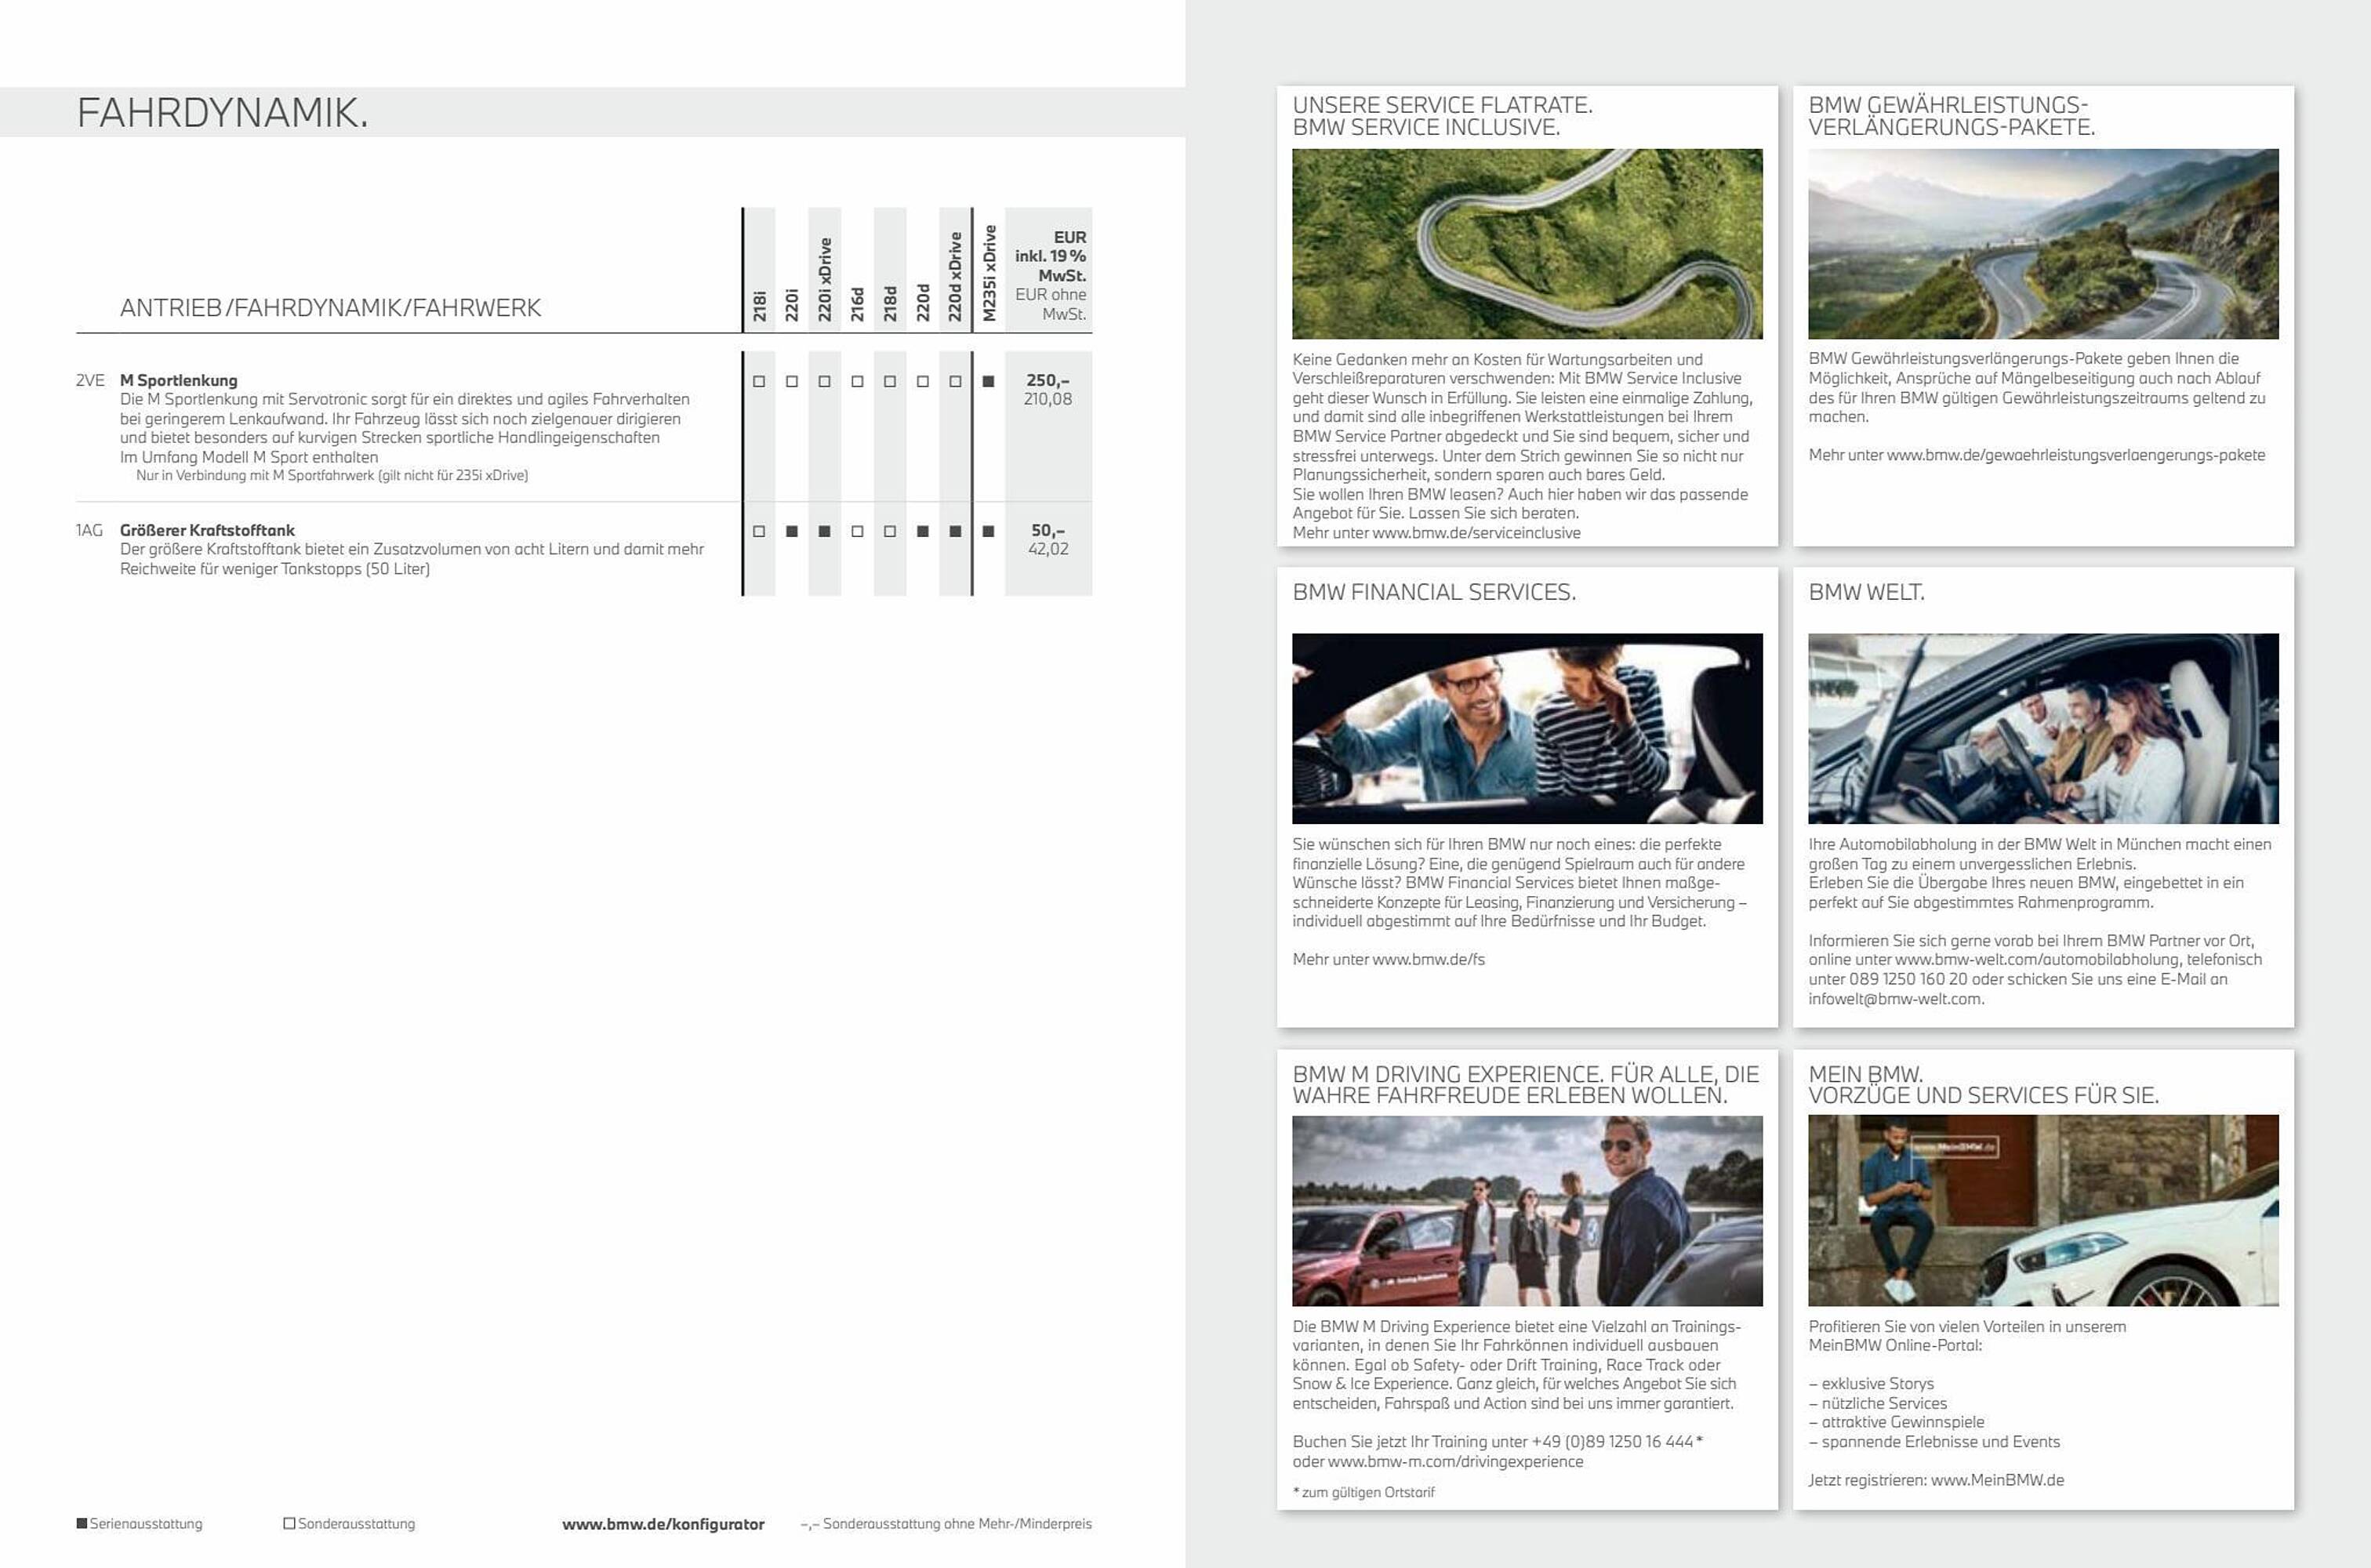This screenshot has height=1568, width=2371.
Task: Click the Kraftstofftank checkbox for 216d
Action: 857,531
